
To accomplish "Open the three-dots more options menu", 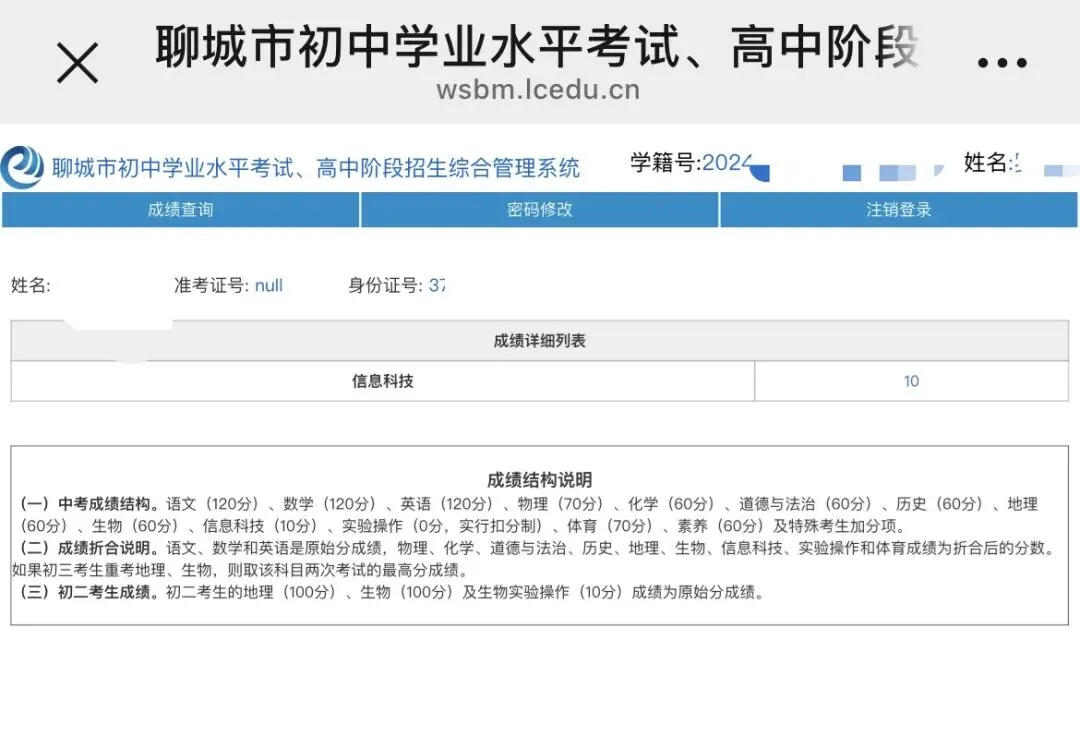I will click(1002, 63).
